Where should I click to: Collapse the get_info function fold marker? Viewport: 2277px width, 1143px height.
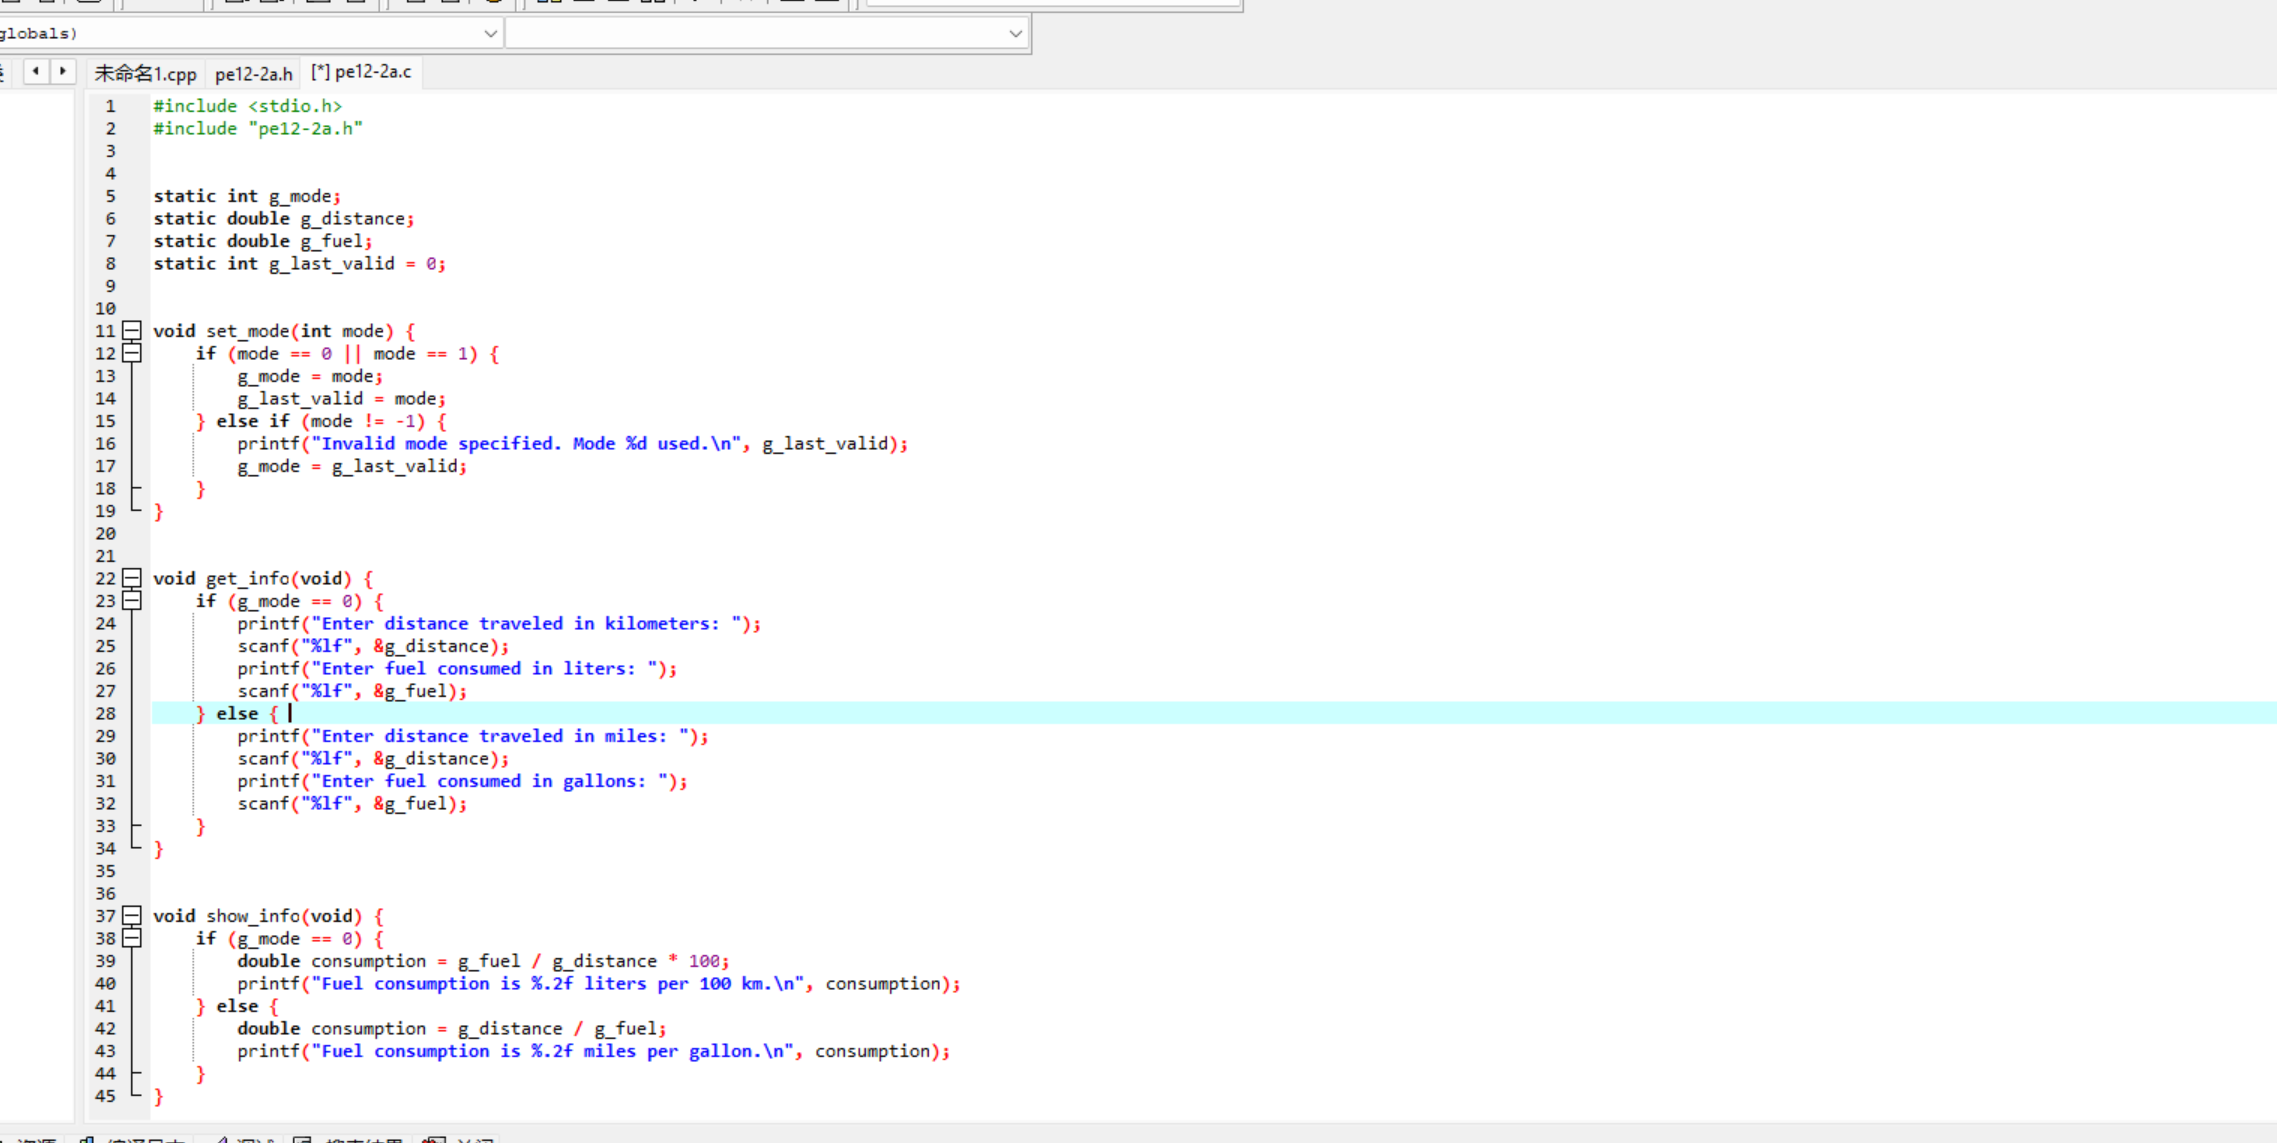click(x=132, y=578)
